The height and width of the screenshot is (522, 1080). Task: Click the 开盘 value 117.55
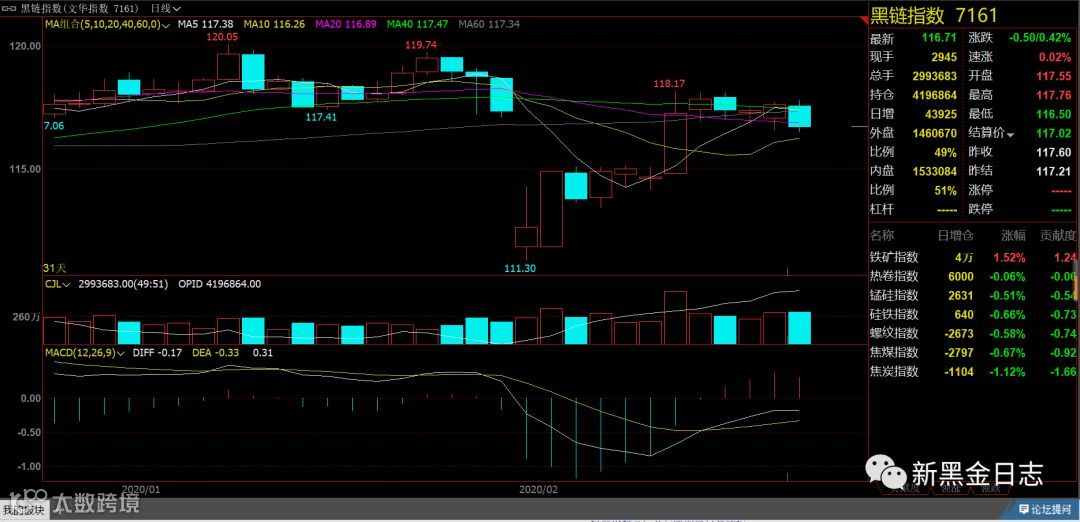(x=1054, y=76)
